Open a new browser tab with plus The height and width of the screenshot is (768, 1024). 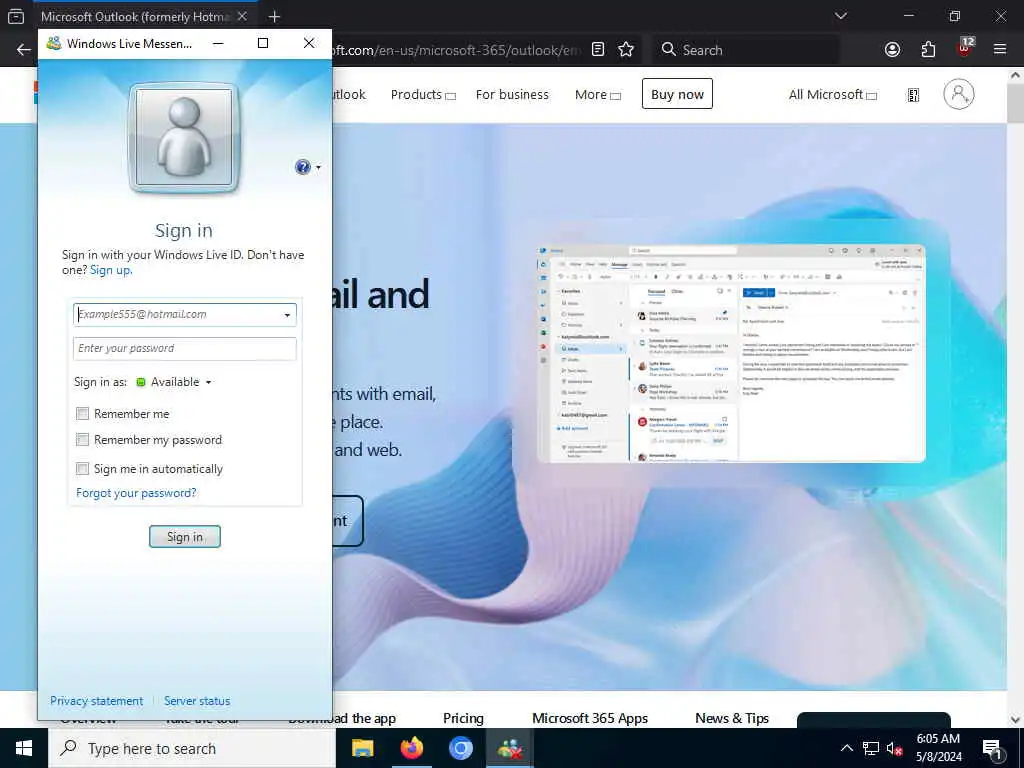click(274, 17)
